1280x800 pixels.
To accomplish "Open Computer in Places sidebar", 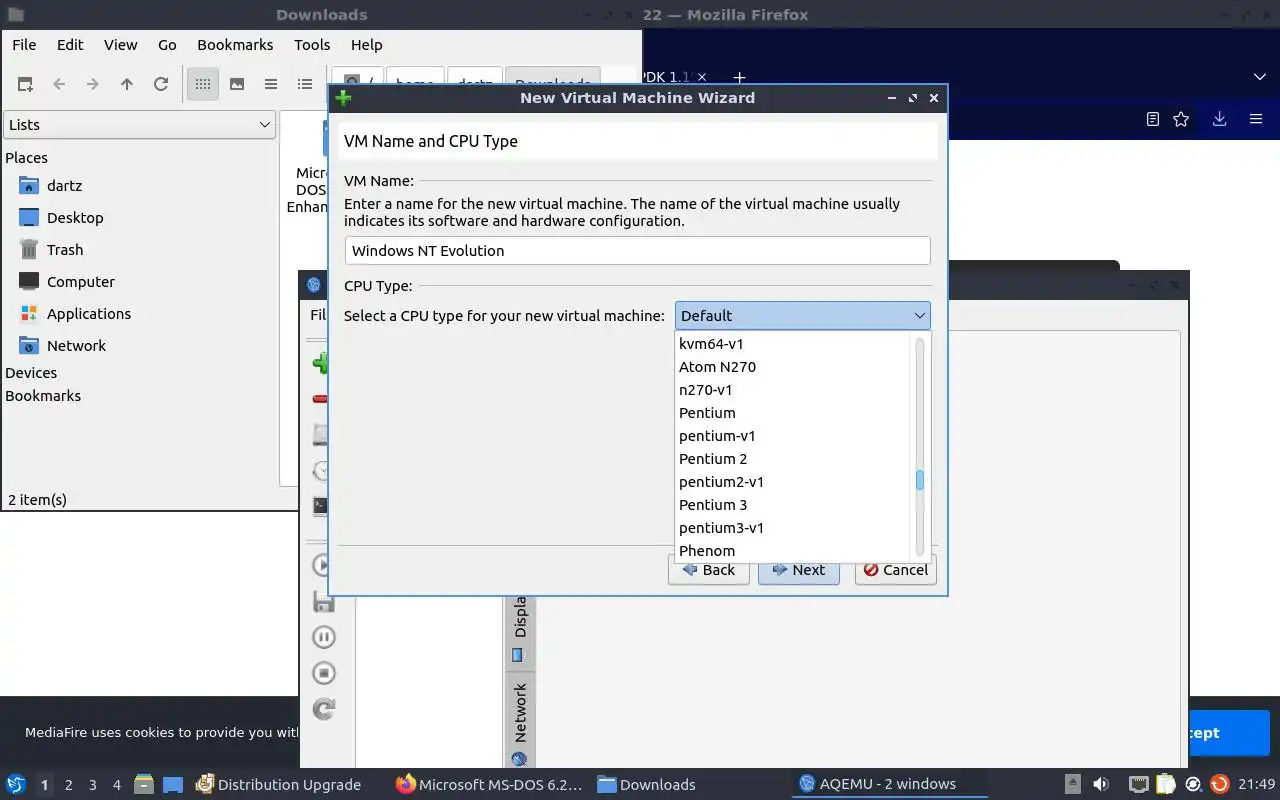I will tap(80, 282).
